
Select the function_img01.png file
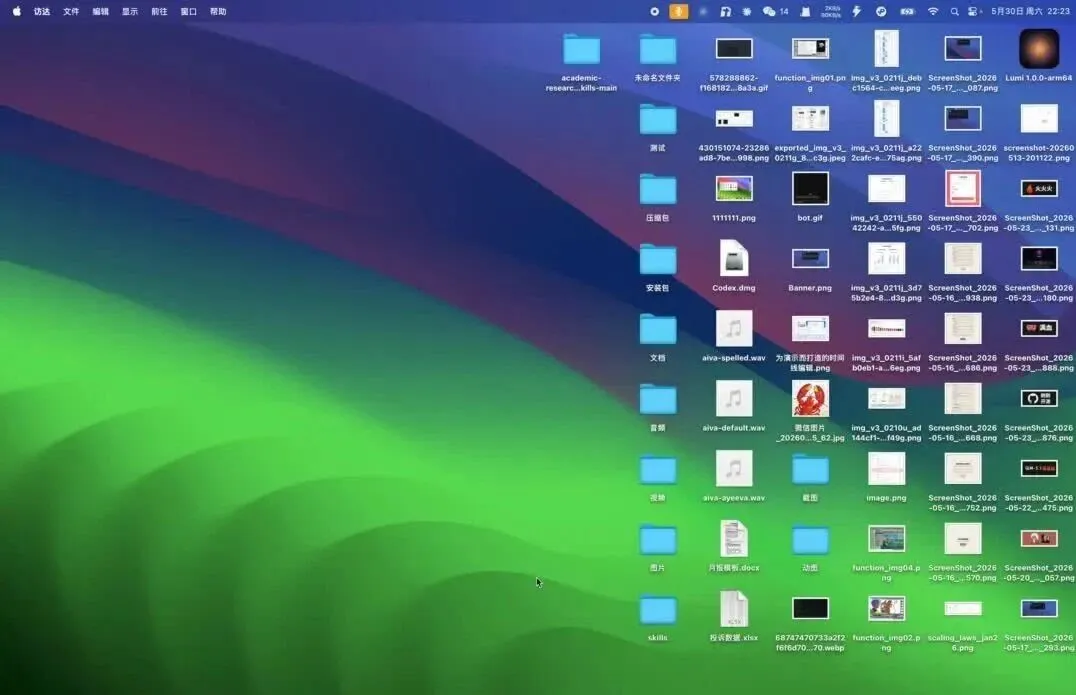click(810, 48)
